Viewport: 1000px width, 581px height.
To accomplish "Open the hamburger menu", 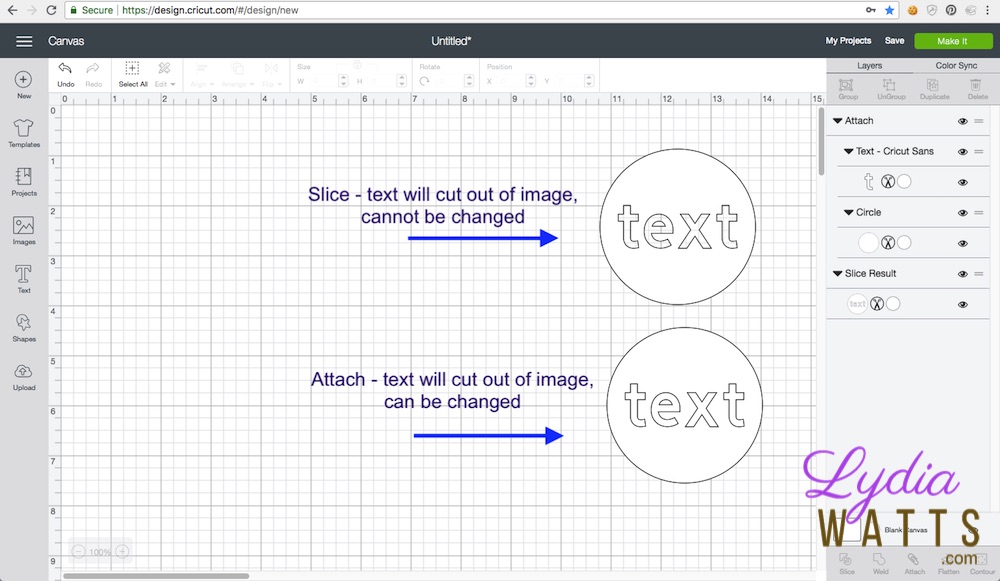I will 24,41.
